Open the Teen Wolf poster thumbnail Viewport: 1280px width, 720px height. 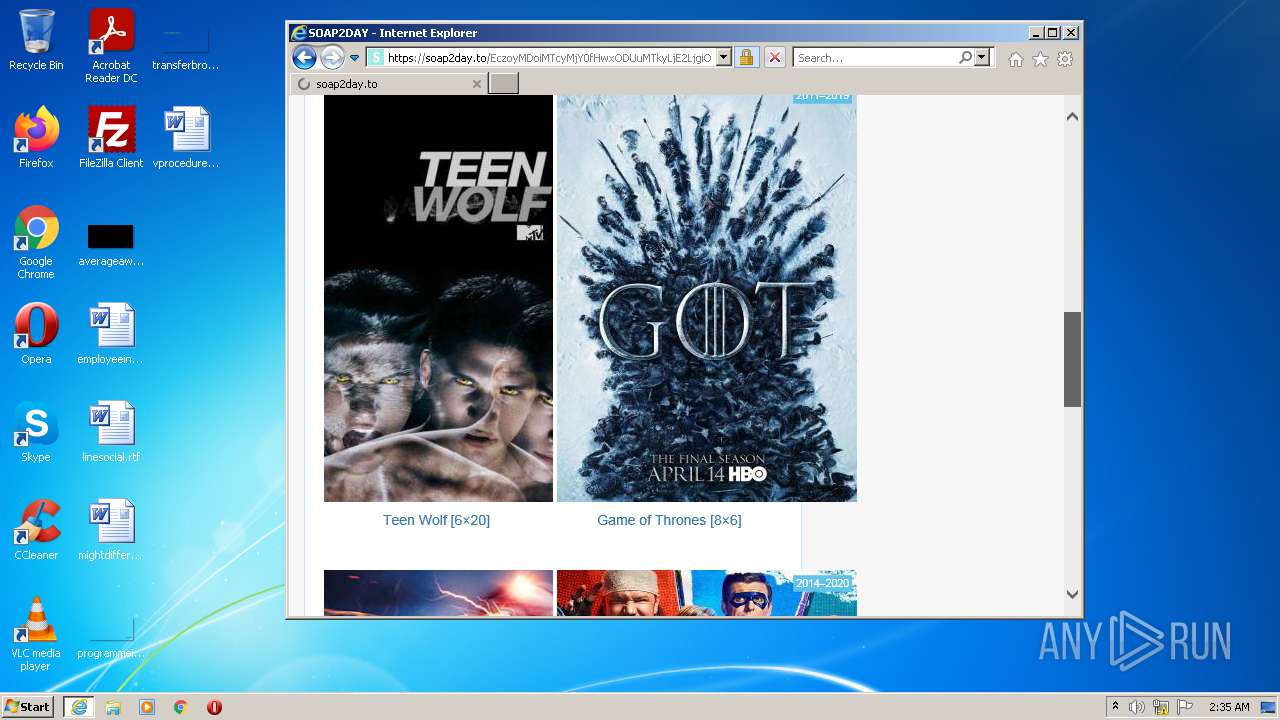click(x=438, y=298)
